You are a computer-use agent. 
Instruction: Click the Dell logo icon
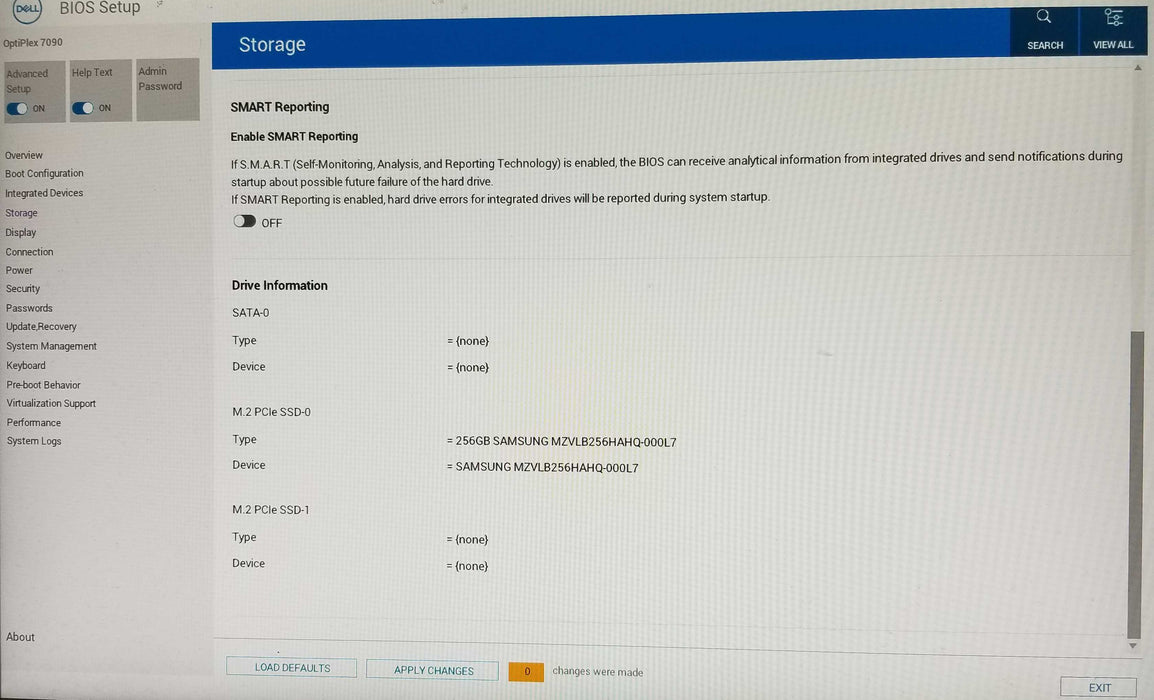point(27,10)
